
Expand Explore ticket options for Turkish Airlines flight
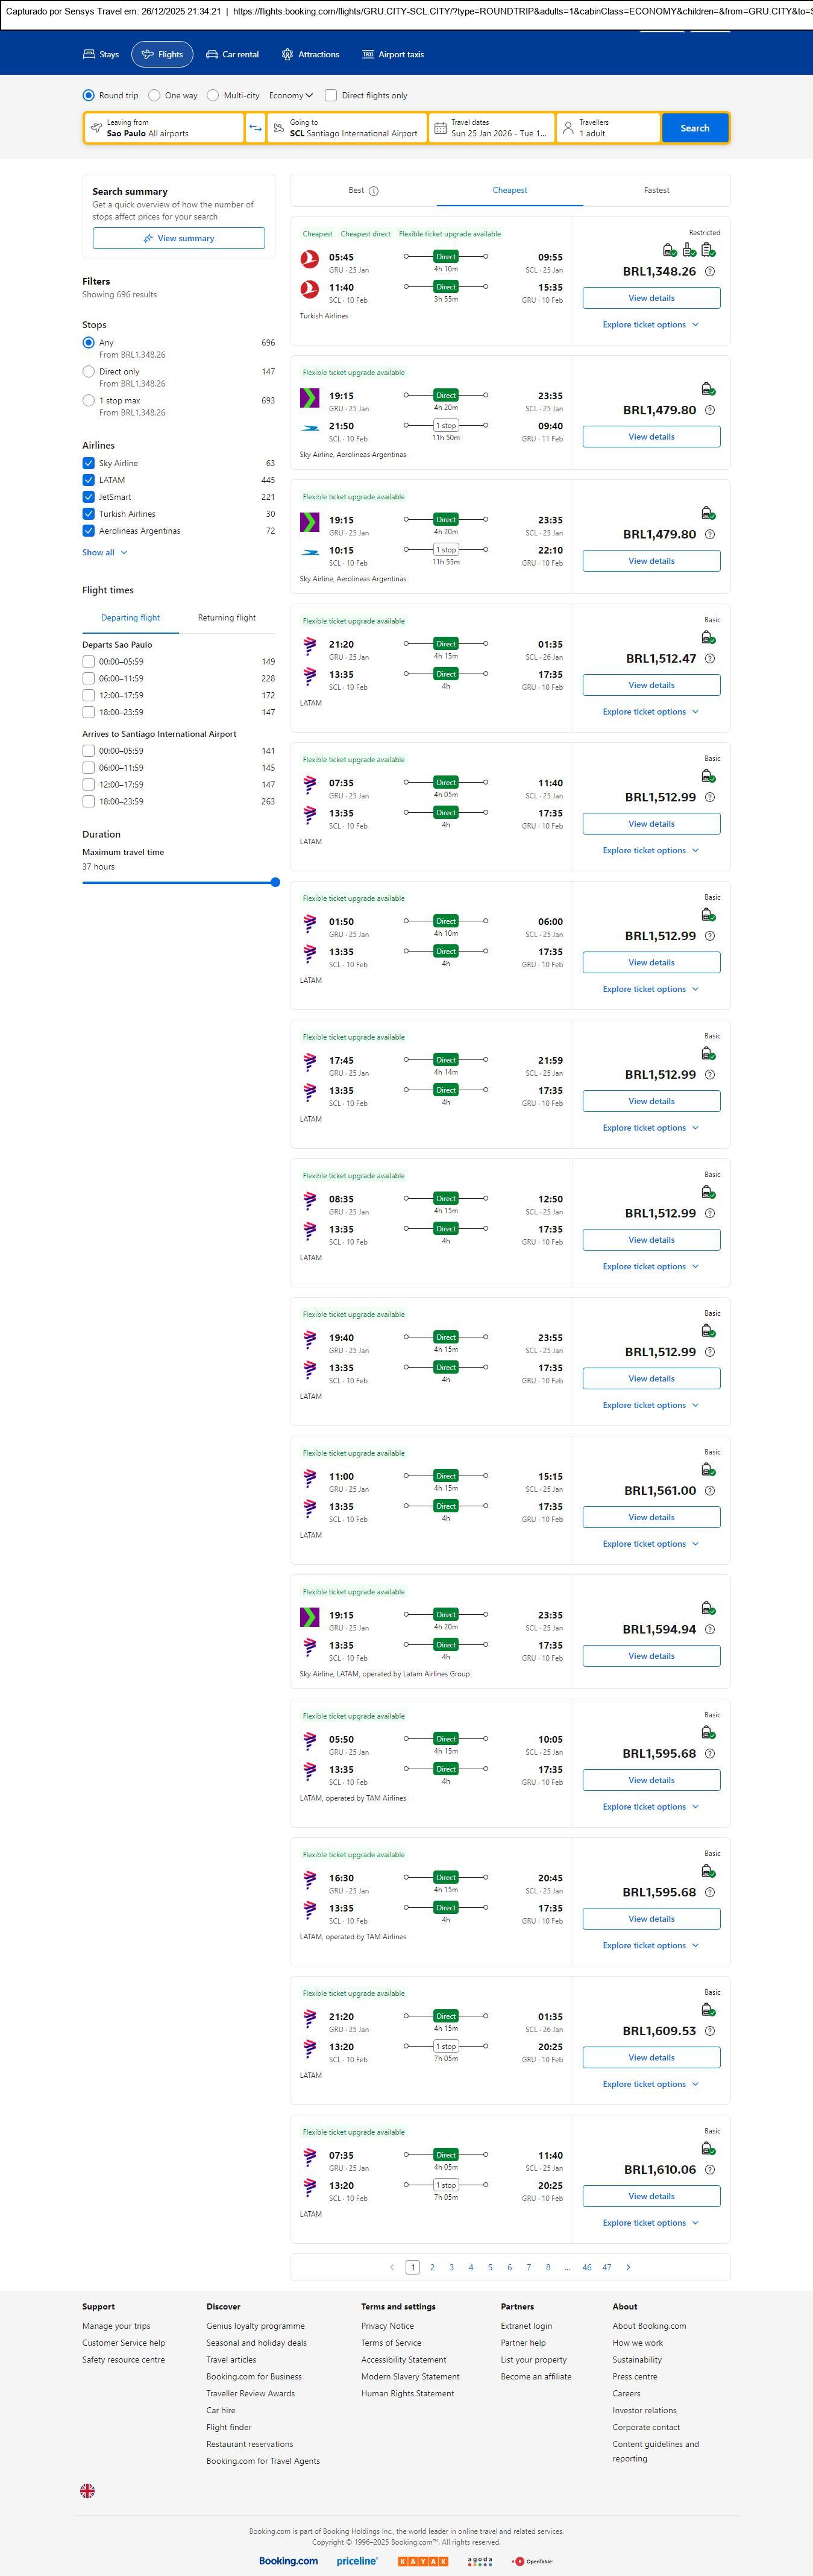651,325
